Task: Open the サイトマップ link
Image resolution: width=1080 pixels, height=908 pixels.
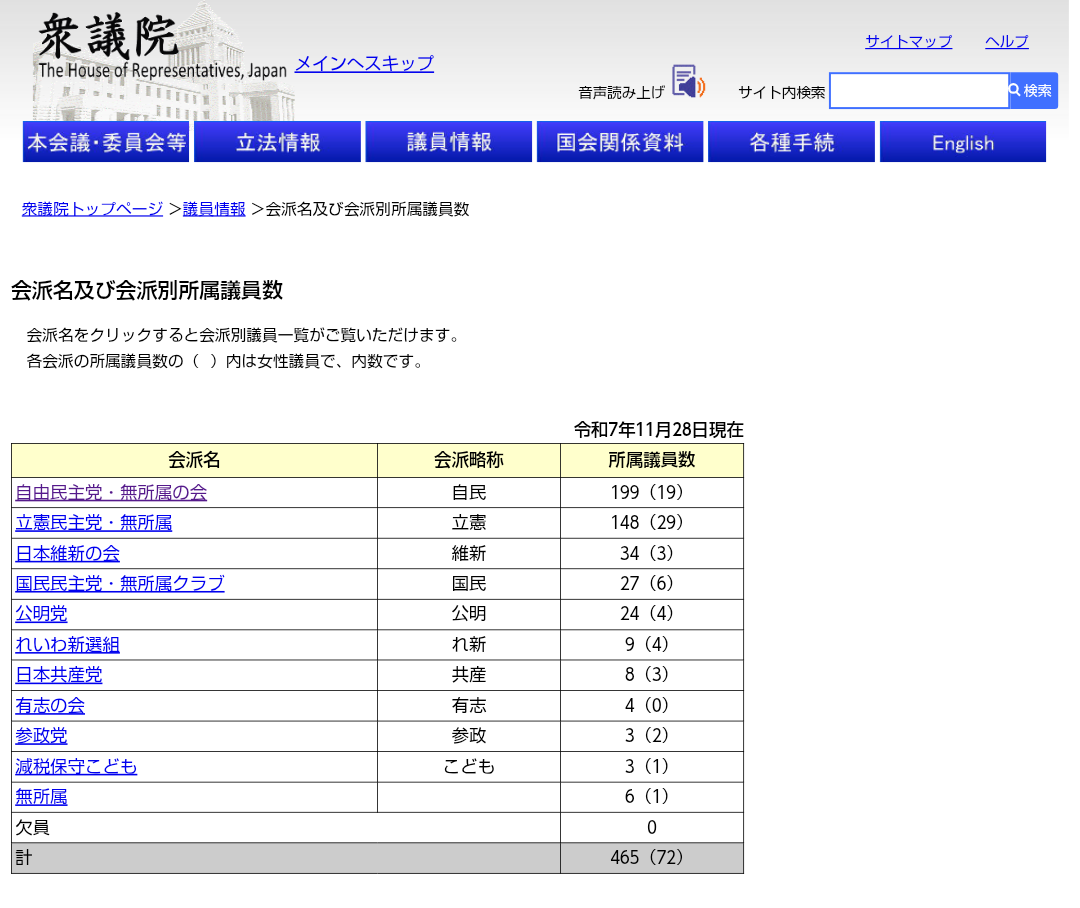Action: point(908,42)
